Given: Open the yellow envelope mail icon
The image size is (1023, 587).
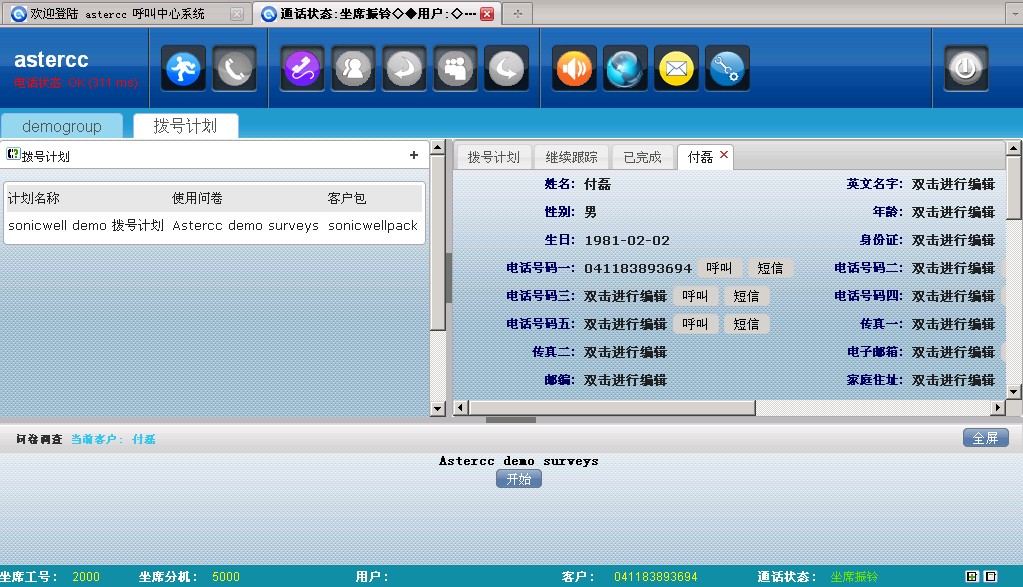Looking at the screenshot, I should coord(677,68).
